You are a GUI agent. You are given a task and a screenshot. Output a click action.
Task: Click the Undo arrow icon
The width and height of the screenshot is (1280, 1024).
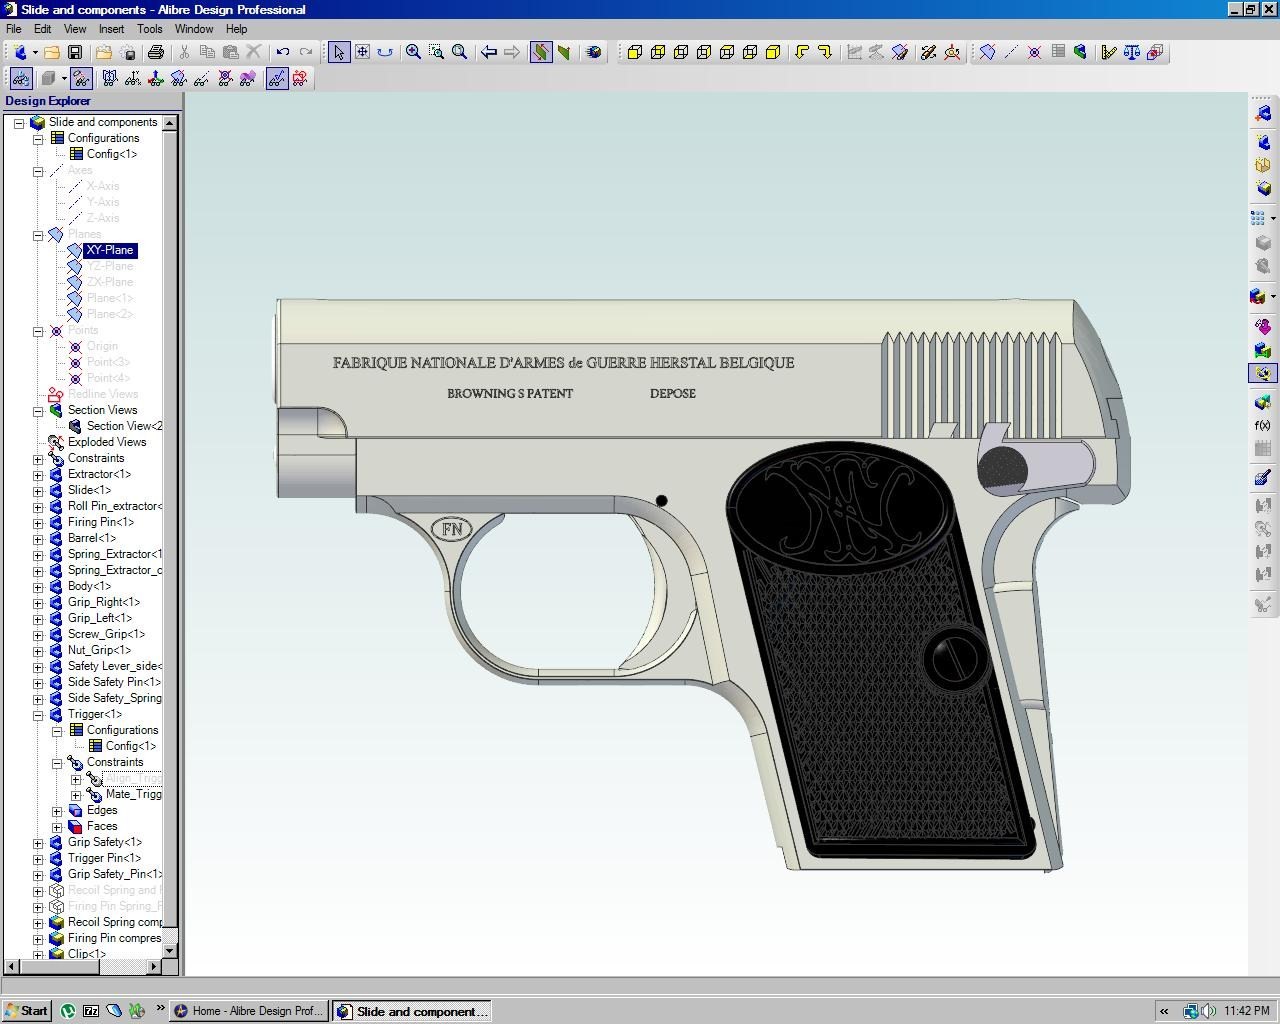(283, 52)
